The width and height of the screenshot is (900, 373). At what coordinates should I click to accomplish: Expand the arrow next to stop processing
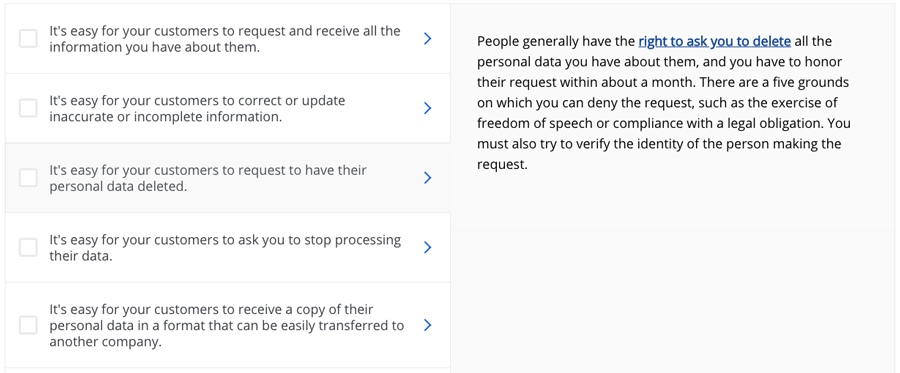(x=427, y=247)
